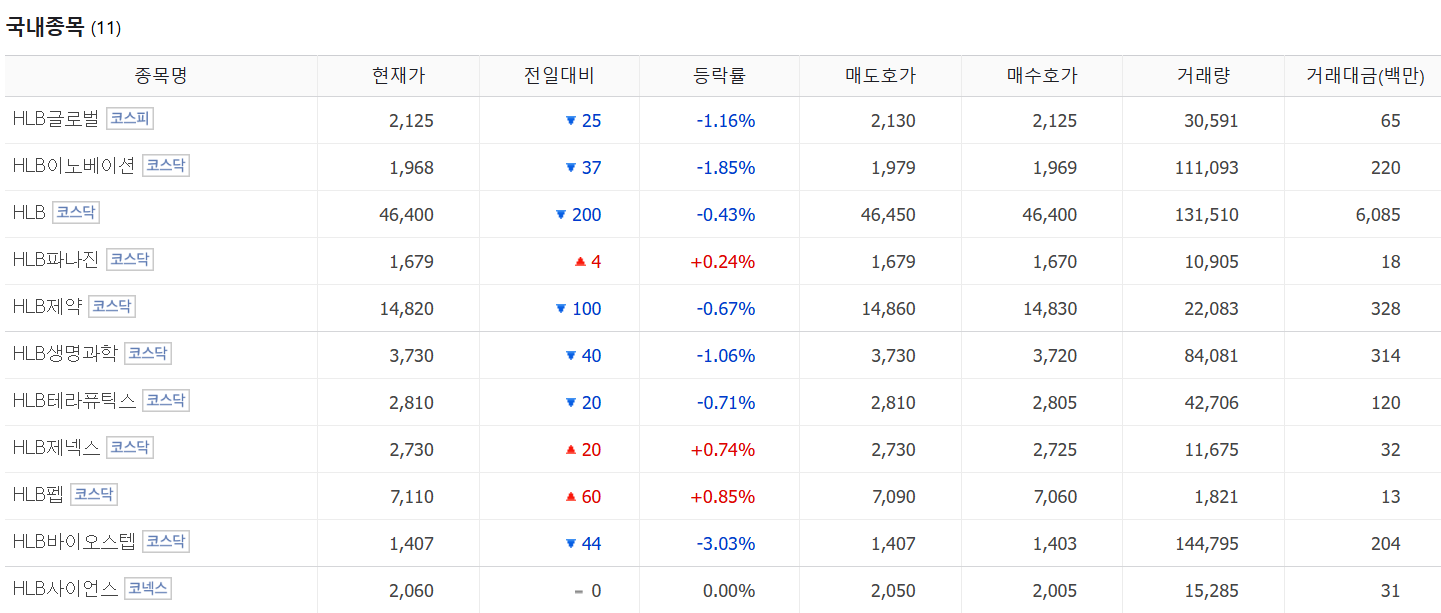
Task: Open HLB제약 stock details
Action: (x=47, y=307)
